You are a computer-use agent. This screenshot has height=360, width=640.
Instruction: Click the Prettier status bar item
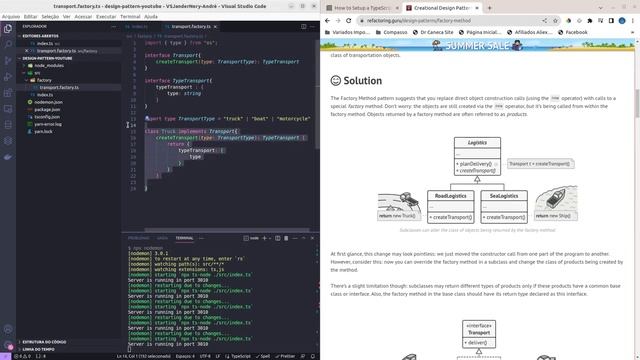click(285, 356)
